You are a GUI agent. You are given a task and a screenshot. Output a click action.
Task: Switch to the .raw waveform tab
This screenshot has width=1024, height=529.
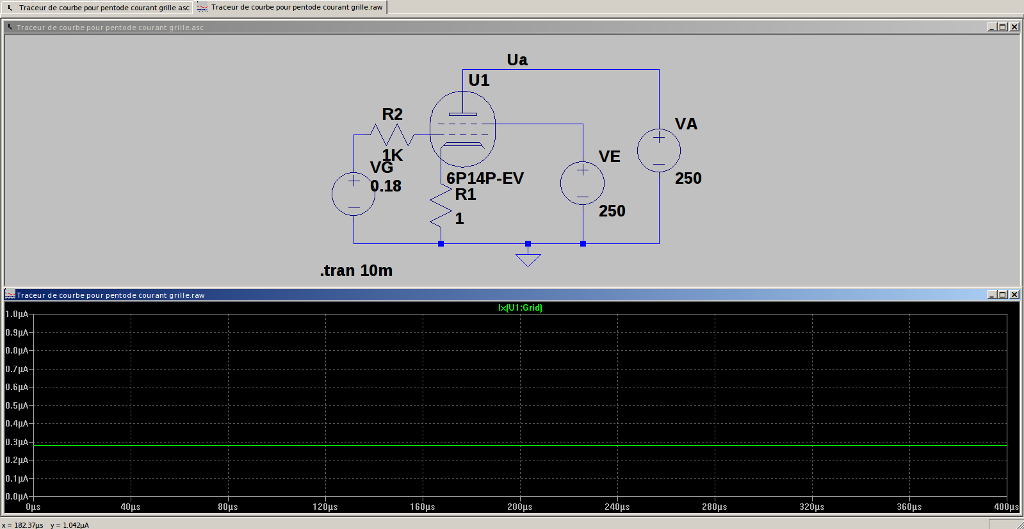(x=291, y=7)
